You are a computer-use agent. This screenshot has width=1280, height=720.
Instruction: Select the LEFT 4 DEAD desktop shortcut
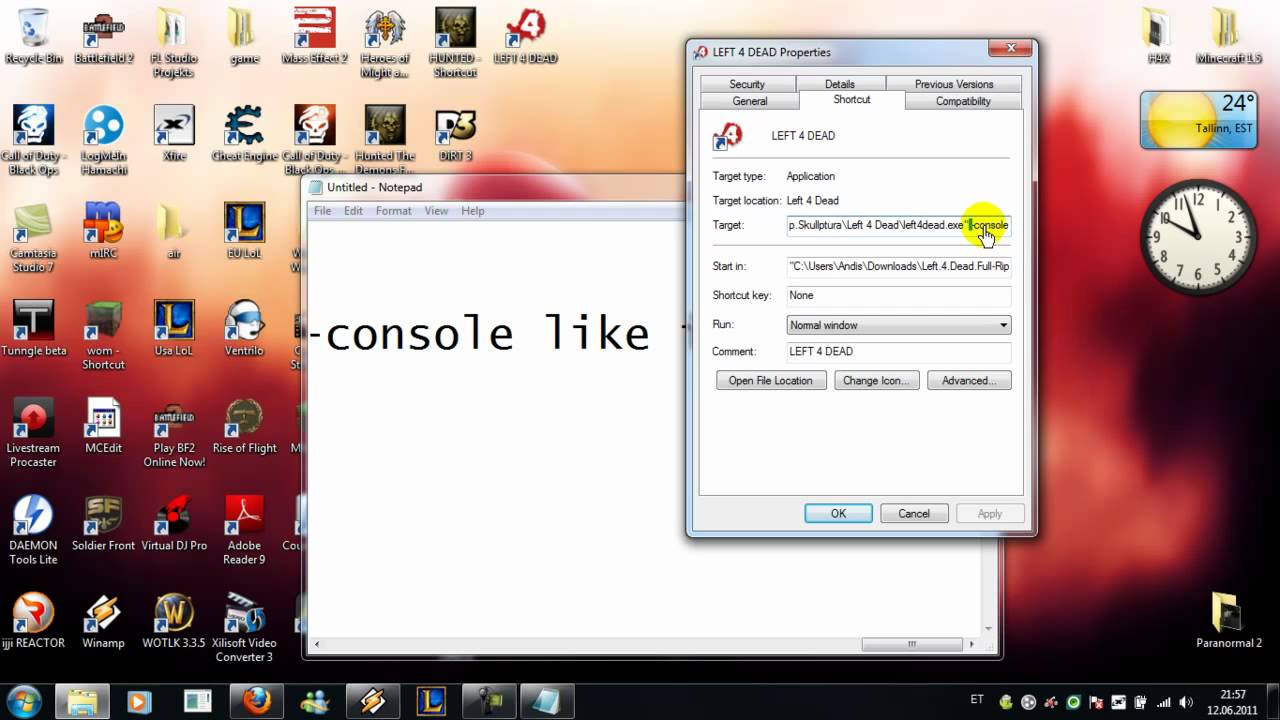[x=525, y=36]
